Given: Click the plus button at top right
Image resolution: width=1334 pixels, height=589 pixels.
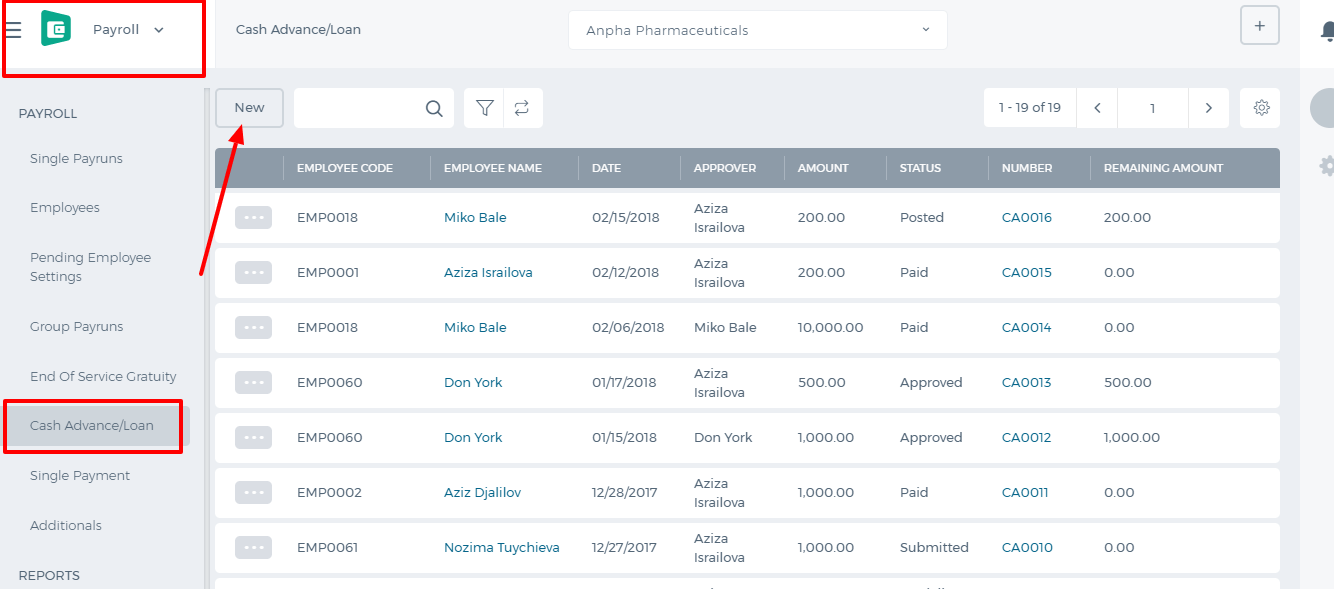Looking at the screenshot, I should [1259, 26].
